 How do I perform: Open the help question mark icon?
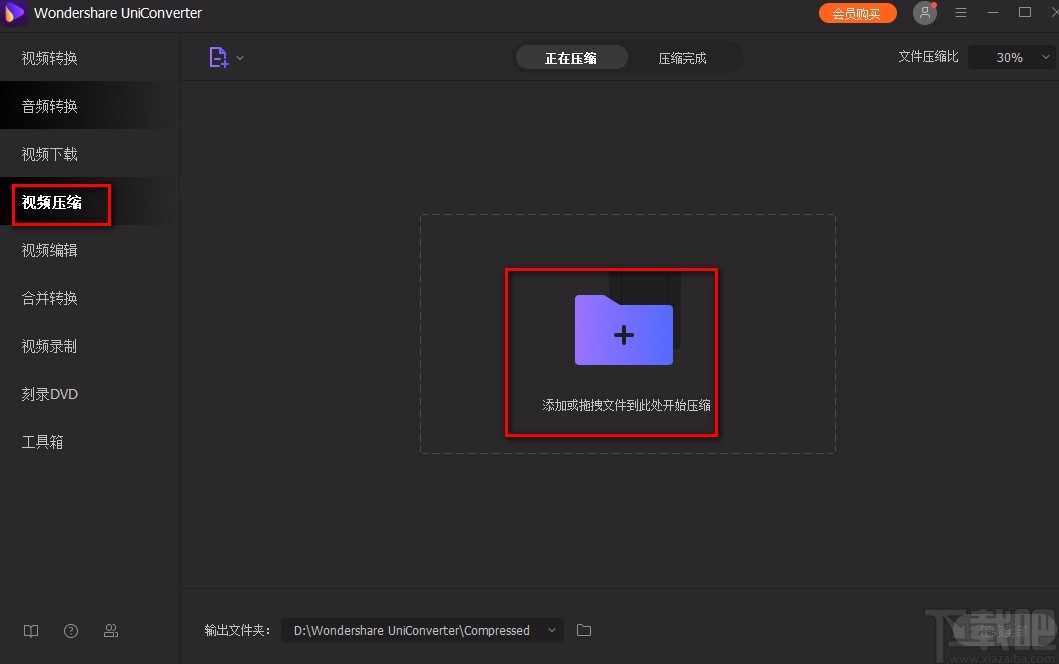coord(70,631)
